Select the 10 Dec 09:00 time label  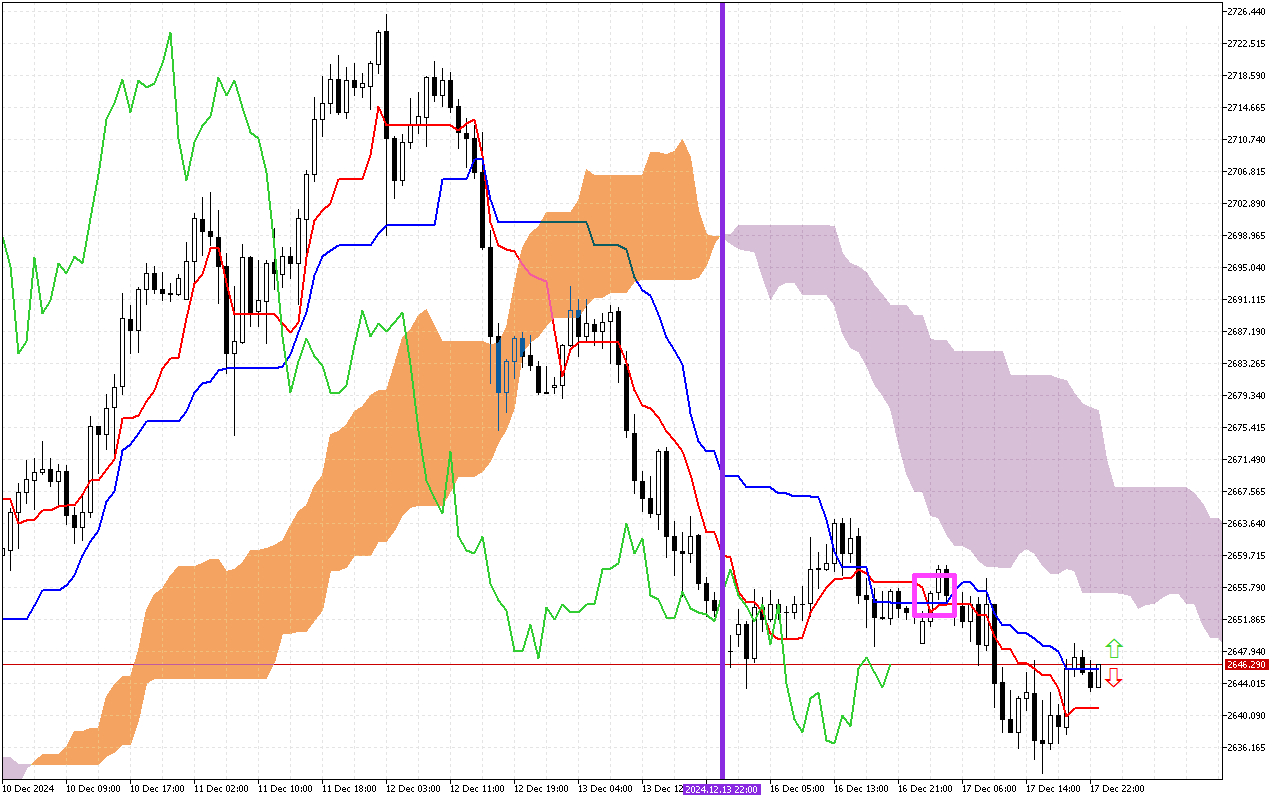coord(92,789)
